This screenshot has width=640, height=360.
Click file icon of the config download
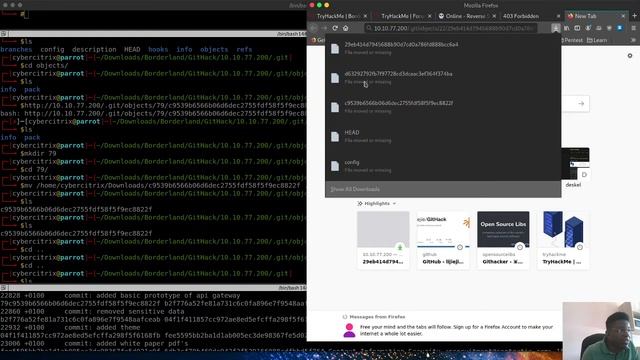(335, 166)
